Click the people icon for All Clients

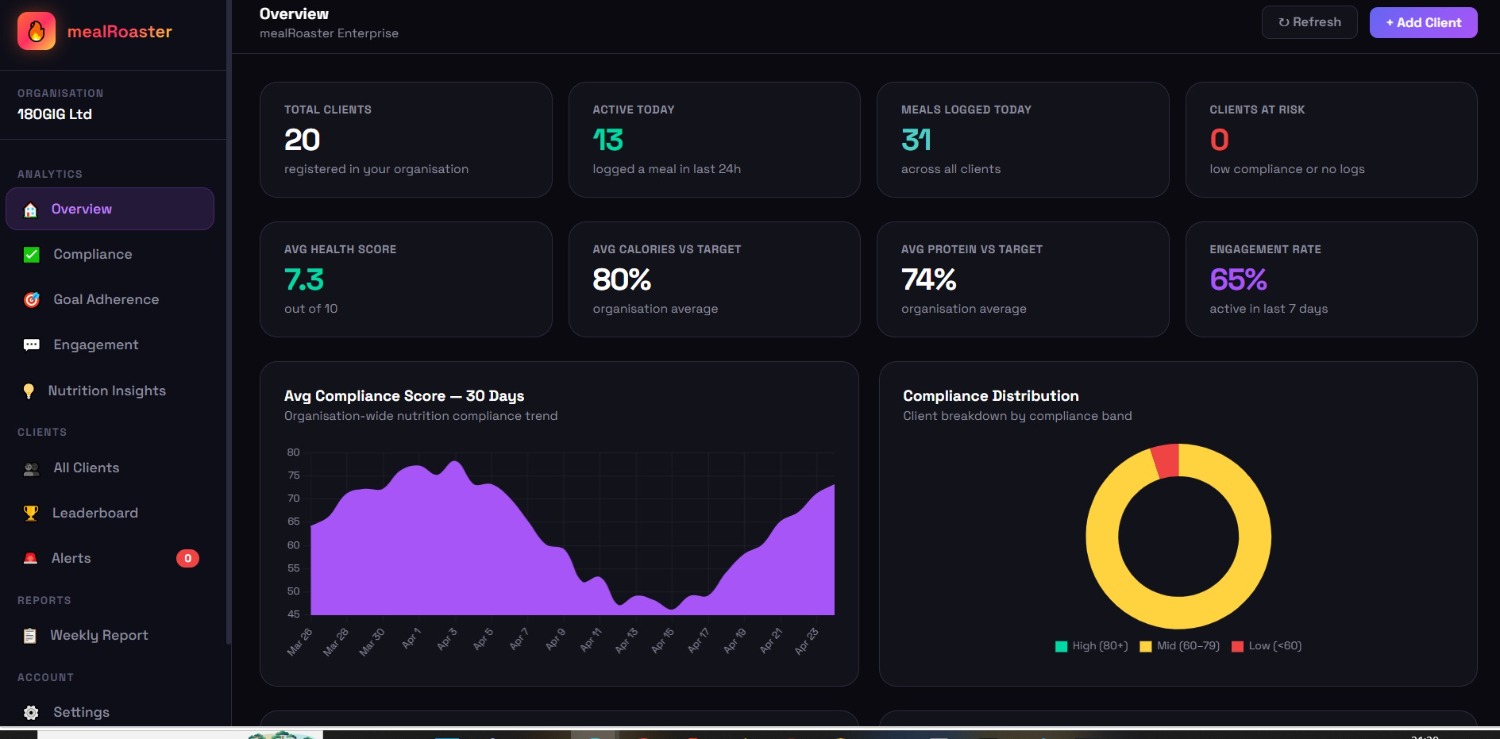point(32,468)
